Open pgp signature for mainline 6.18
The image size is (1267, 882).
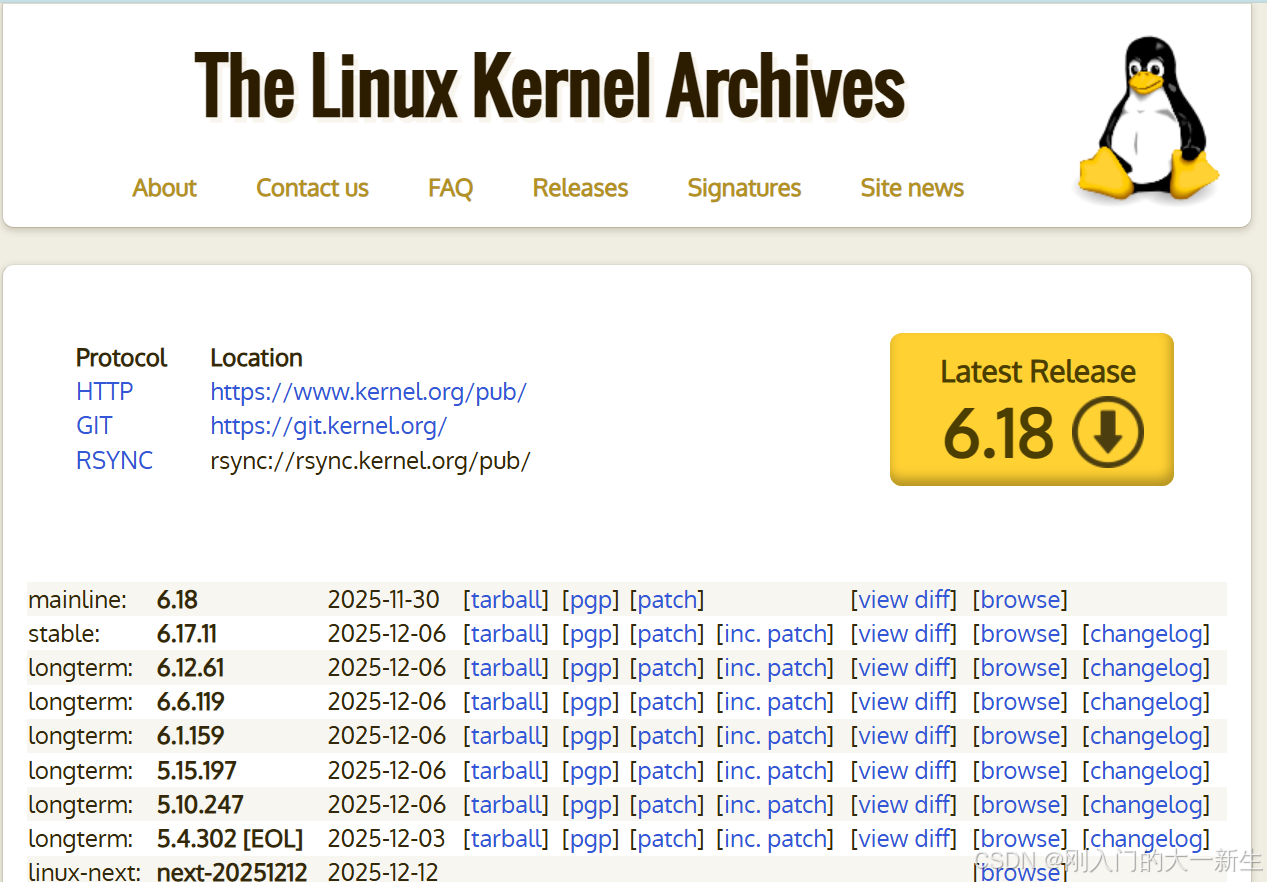tap(590, 601)
